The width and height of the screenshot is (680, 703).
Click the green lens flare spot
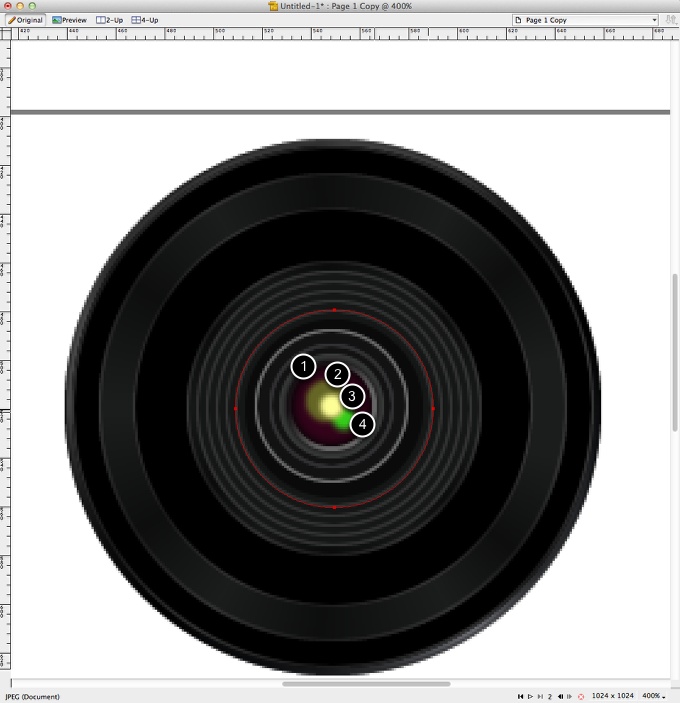tap(343, 421)
